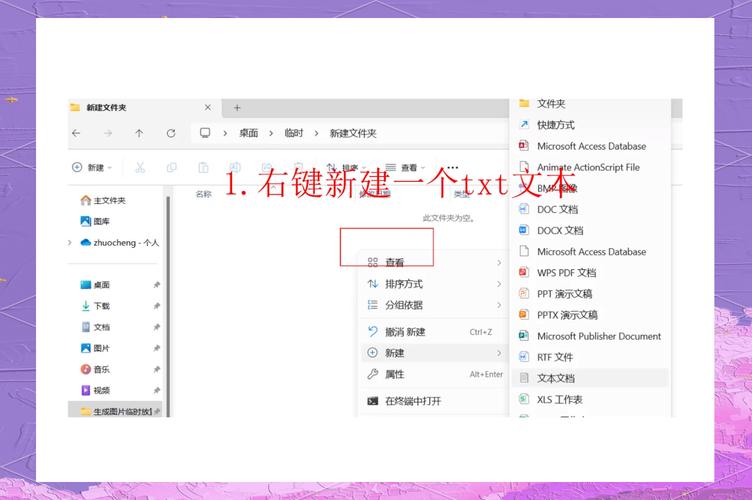
Task: Open 新建 submenu in context menu
Action: 434,353
